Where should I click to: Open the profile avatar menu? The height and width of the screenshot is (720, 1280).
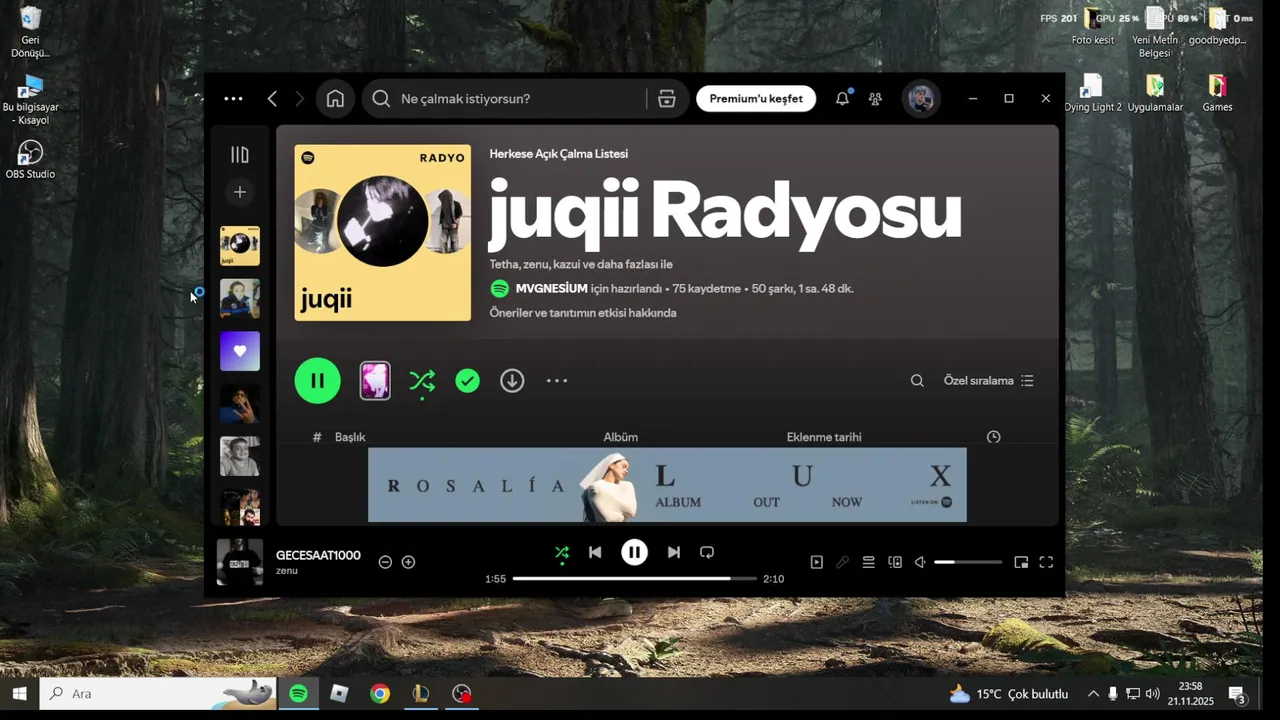(x=921, y=99)
